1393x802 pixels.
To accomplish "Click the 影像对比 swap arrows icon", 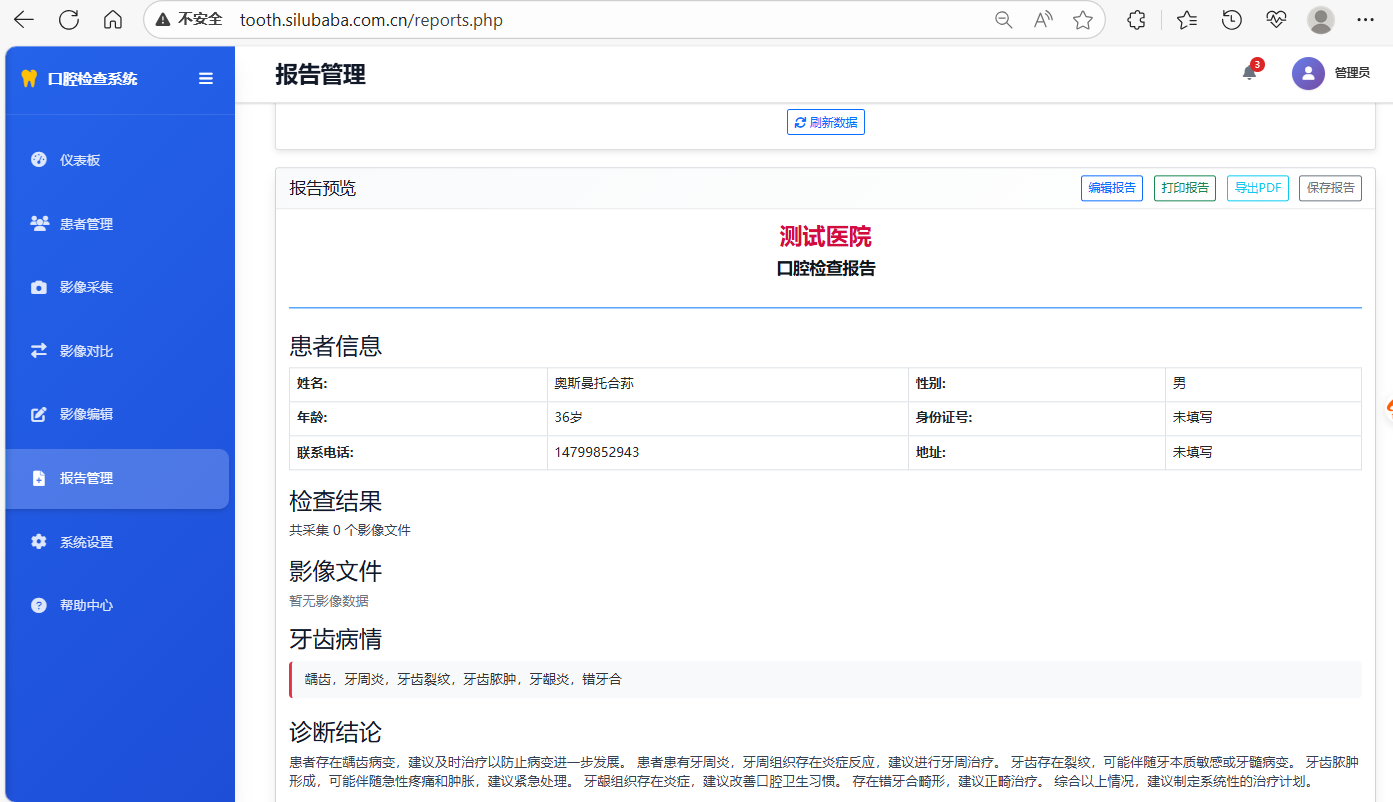I will (x=39, y=351).
